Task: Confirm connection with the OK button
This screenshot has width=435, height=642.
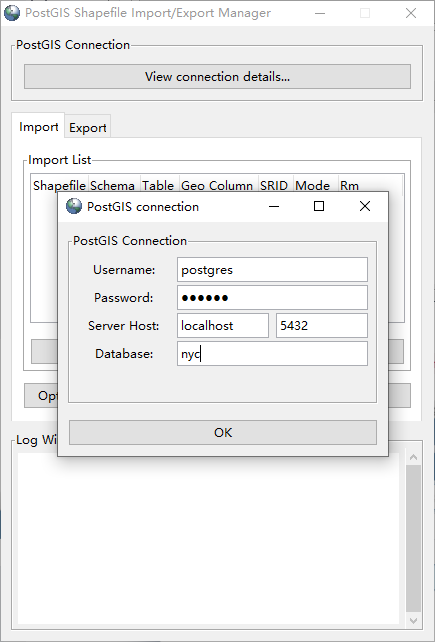Action: [223, 432]
